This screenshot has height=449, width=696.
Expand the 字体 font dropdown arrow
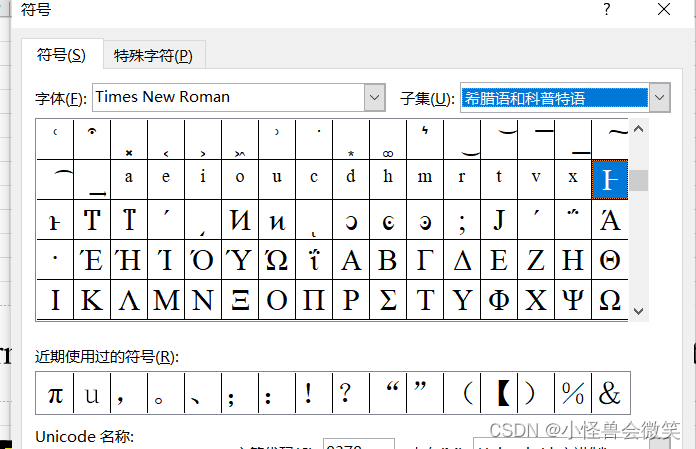[x=375, y=97]
